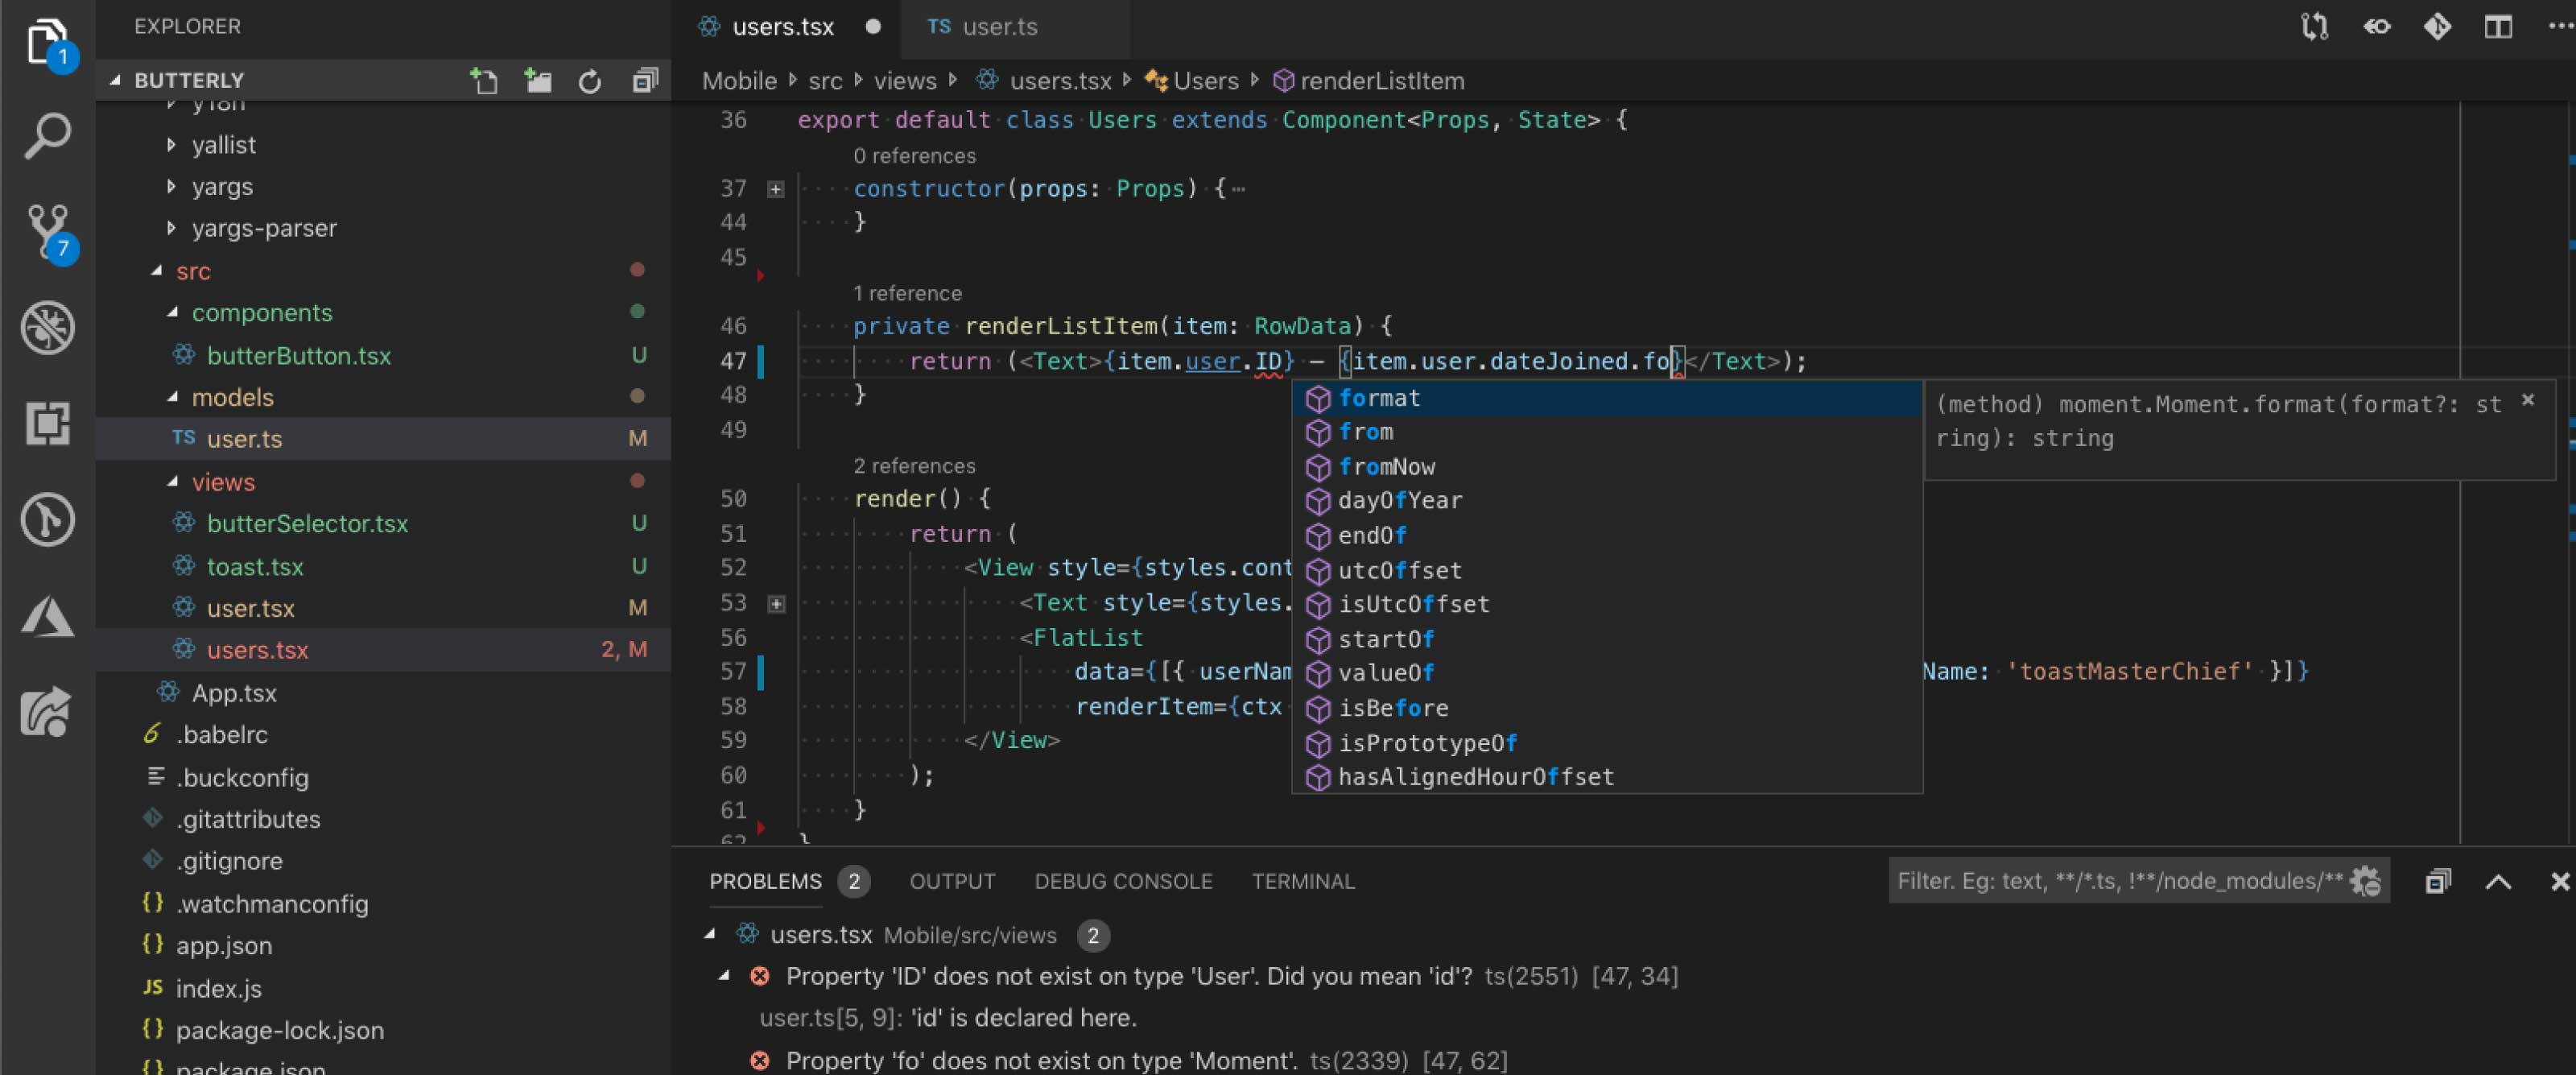Click the '2 references' code lens above render
Image resolution: width=2576 pixels, height=1075 pixels.
(x=914, y=466)
